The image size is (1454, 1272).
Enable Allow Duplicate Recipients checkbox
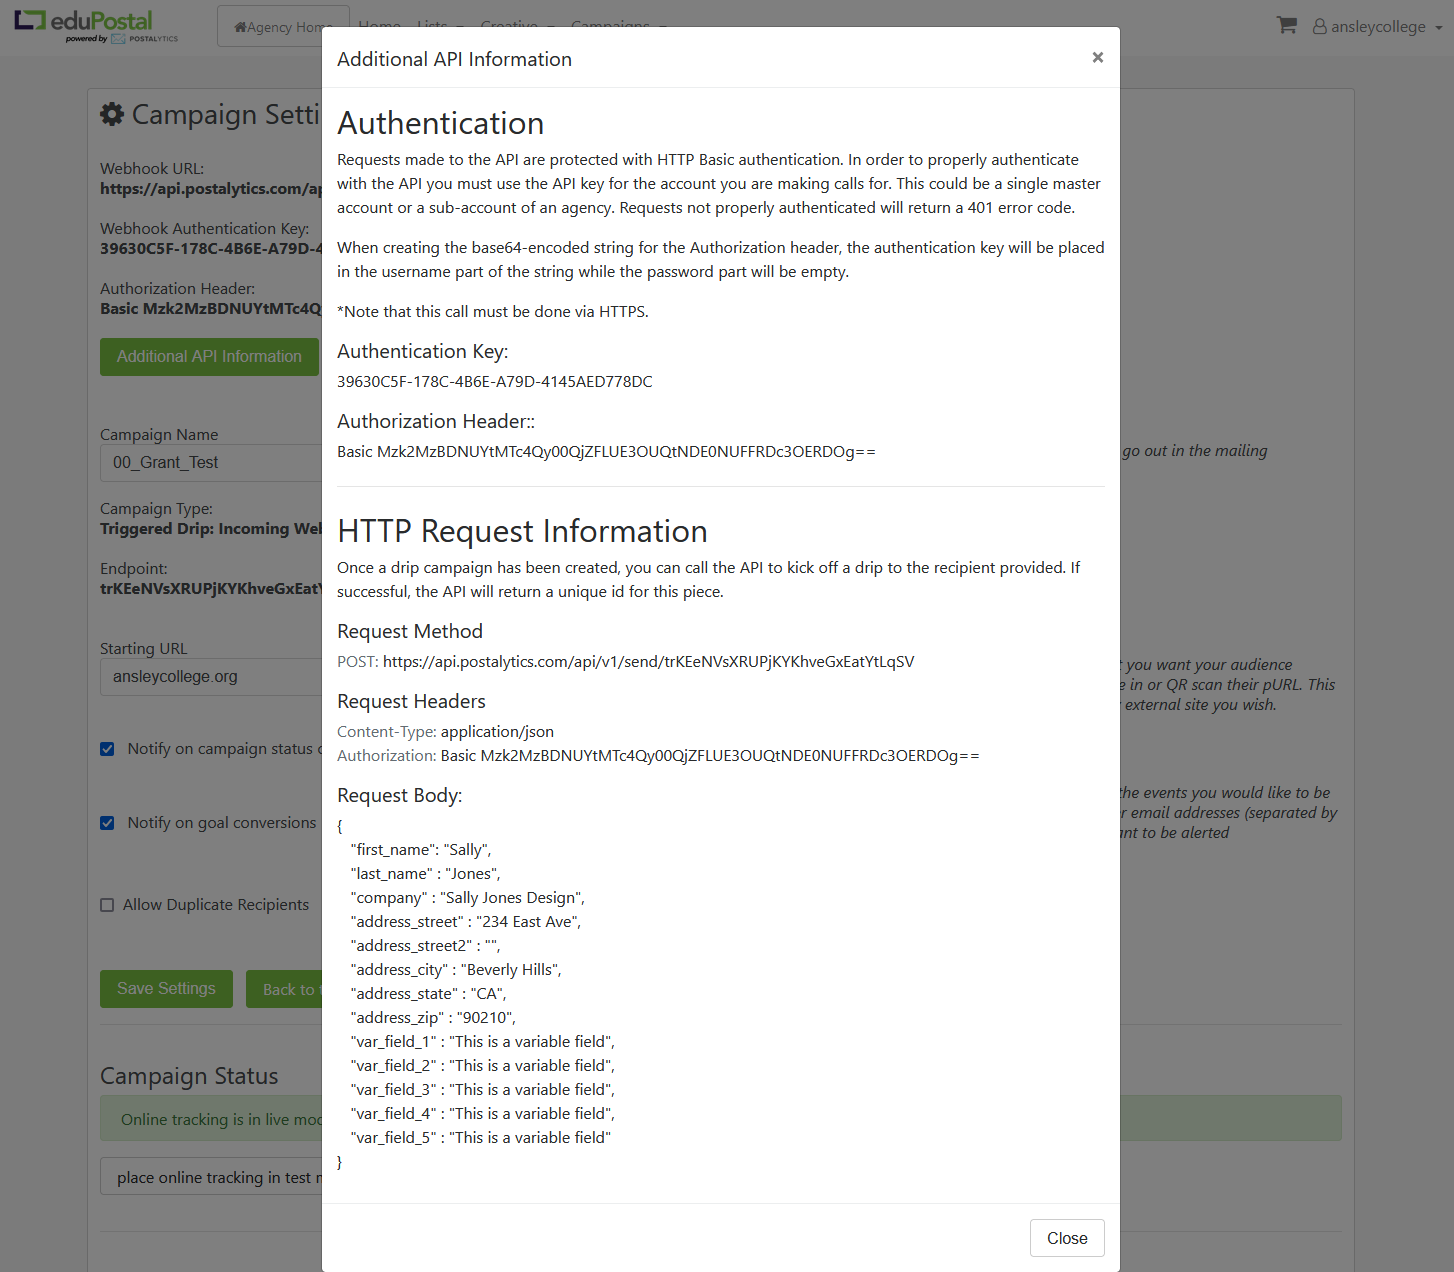pyautogui.click(x=107, y=905)
